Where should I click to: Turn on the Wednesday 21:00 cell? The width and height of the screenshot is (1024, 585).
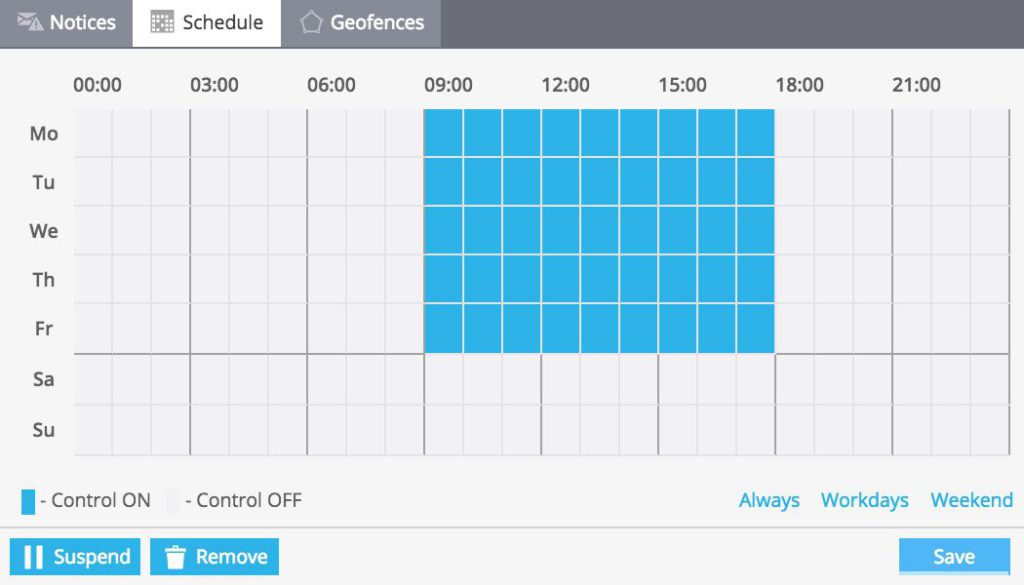pyautogui.click(x=912, y=231)
